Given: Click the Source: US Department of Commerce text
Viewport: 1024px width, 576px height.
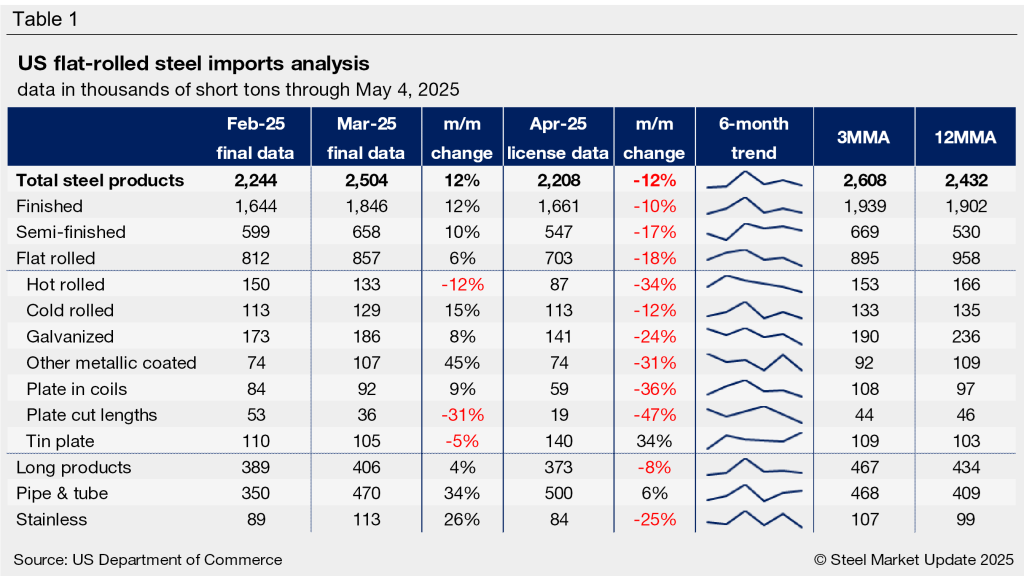Looking at the screenshot, I should (148, 559).
